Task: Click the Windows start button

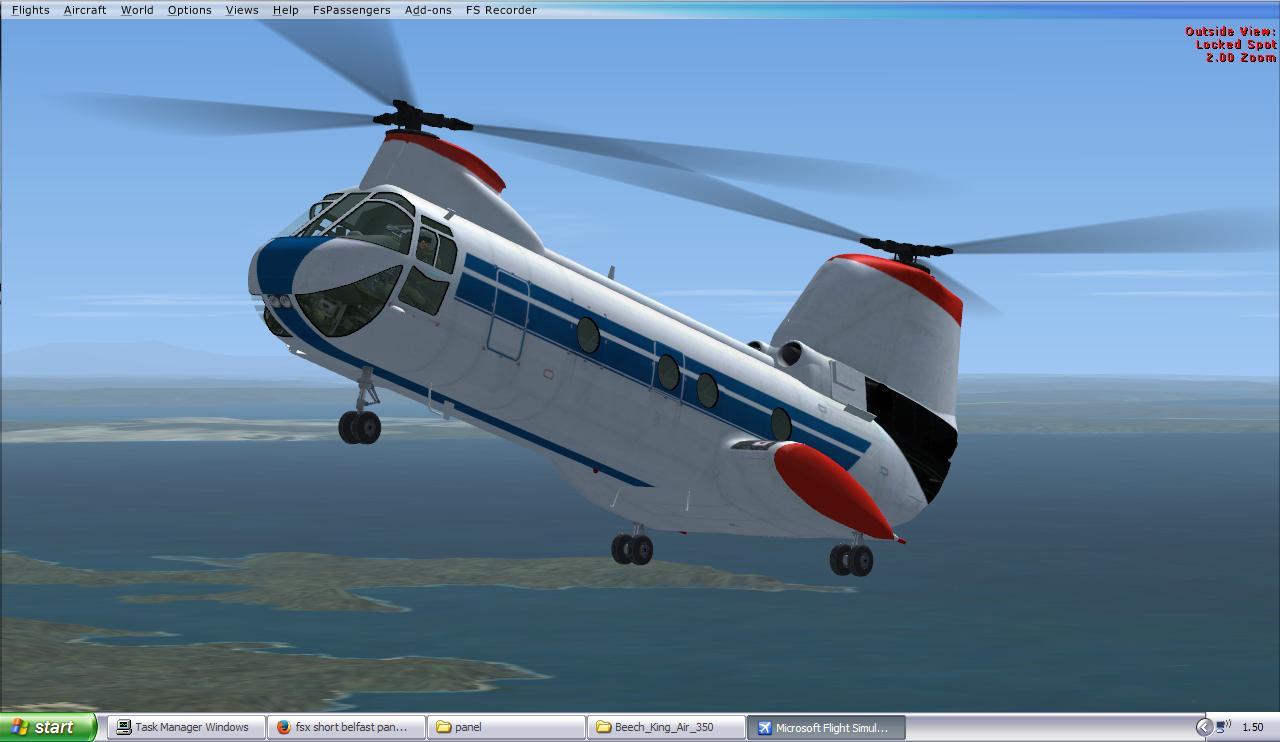Action: point(48,727)
